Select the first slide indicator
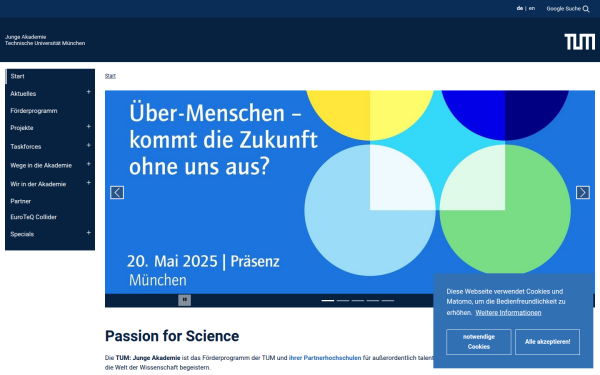 328,300
